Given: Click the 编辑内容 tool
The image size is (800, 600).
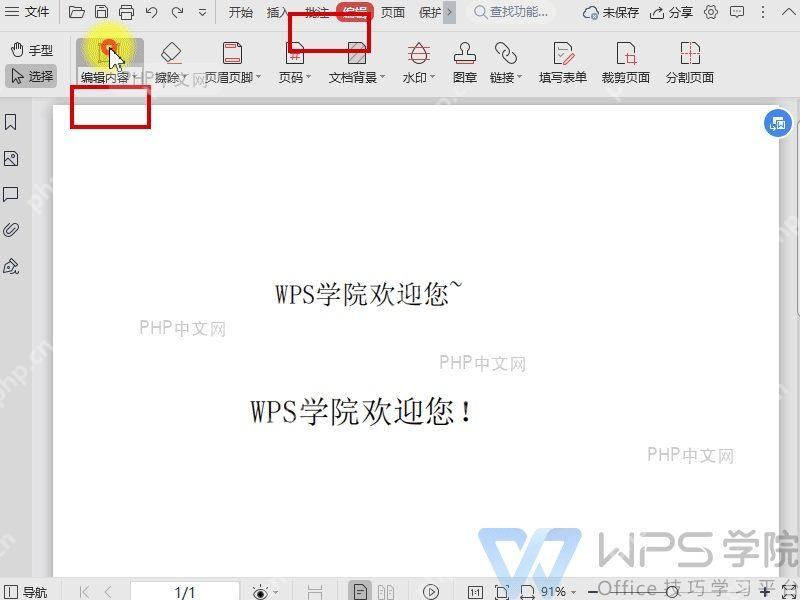Looking at the screenshot, I should tap(108, 61).
